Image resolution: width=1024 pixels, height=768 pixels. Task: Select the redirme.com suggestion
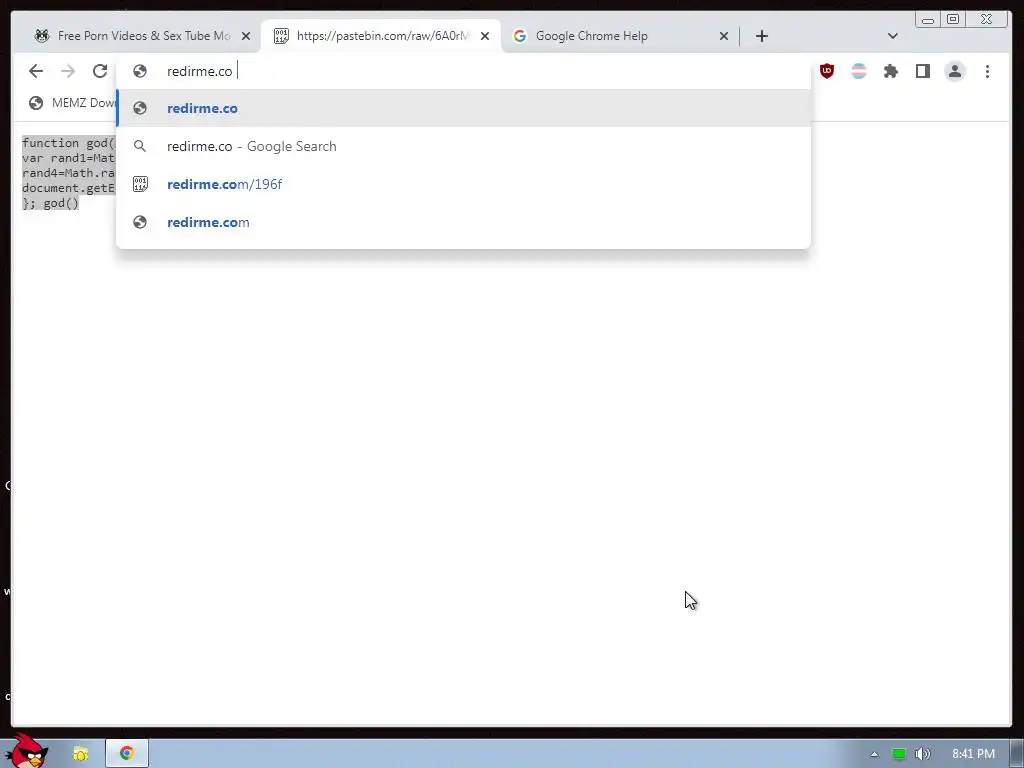click(x=464, y=222)
